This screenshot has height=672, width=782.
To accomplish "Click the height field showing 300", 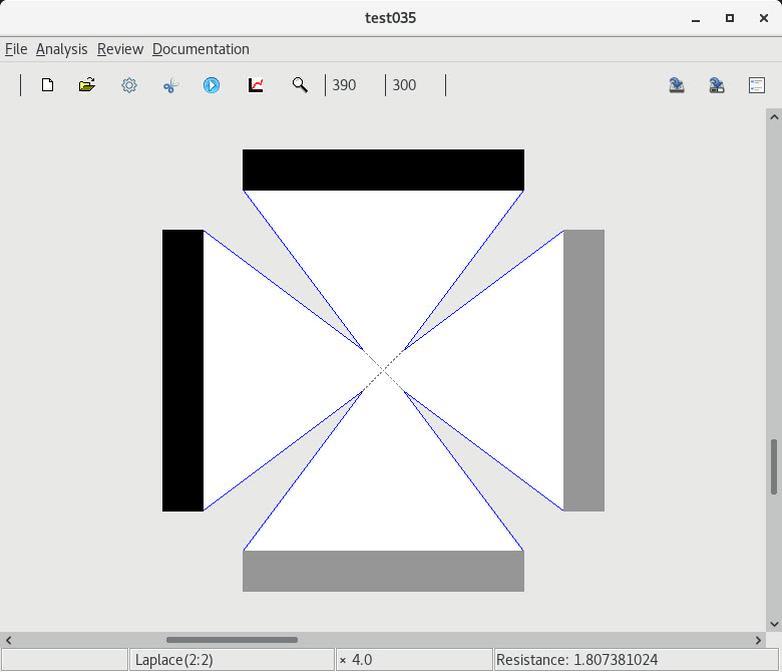I will [412, 85].
